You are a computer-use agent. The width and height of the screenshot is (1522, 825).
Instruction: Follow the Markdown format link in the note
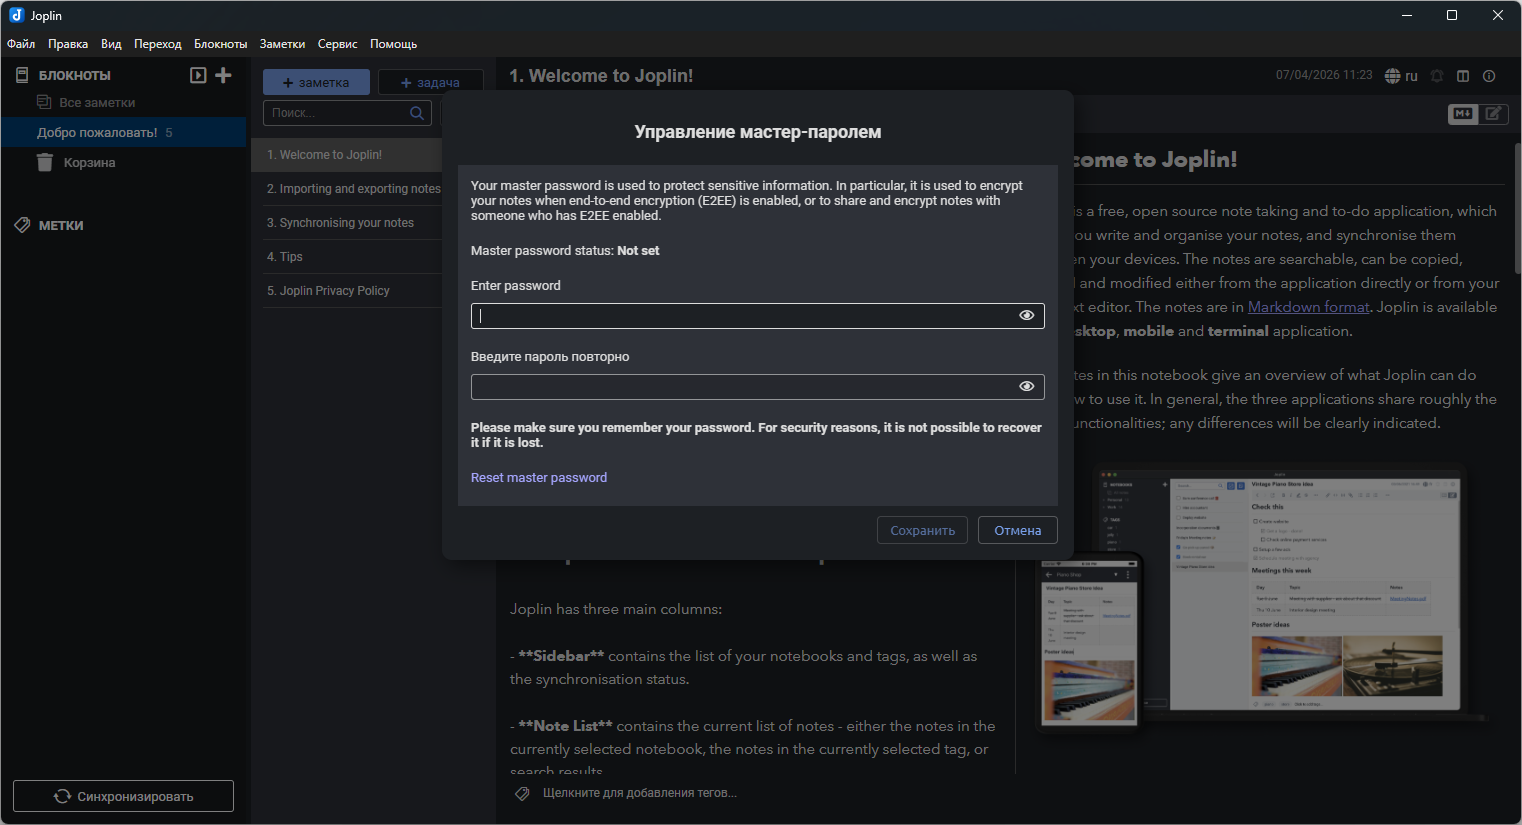1309,307
